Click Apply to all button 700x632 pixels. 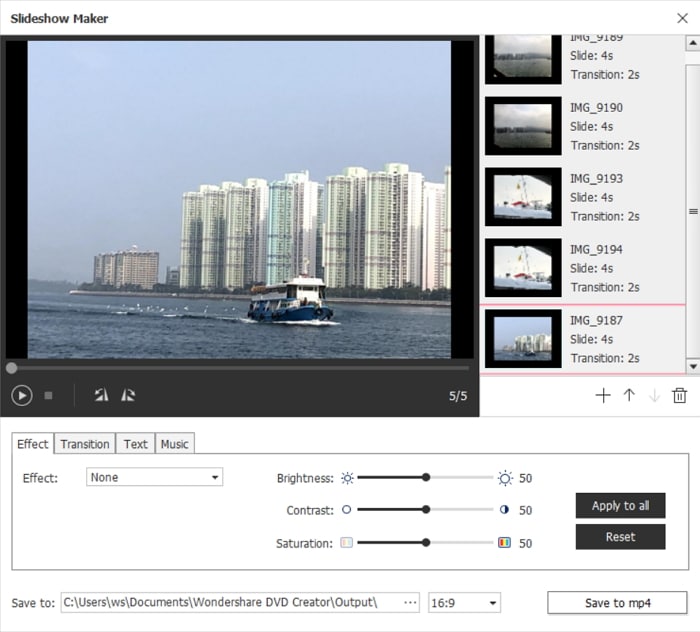pyautogui.click(x=621, y=506)
